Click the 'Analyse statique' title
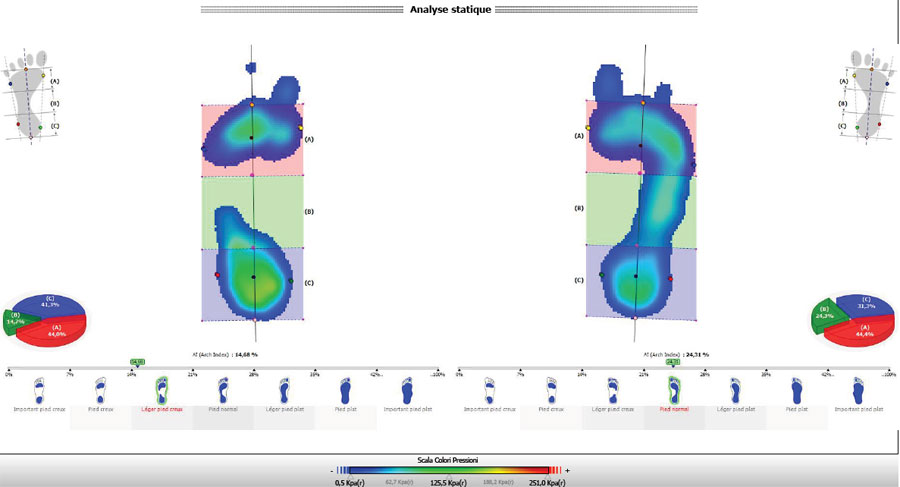The width and height of the screenshot is (900, 487). 449,10
